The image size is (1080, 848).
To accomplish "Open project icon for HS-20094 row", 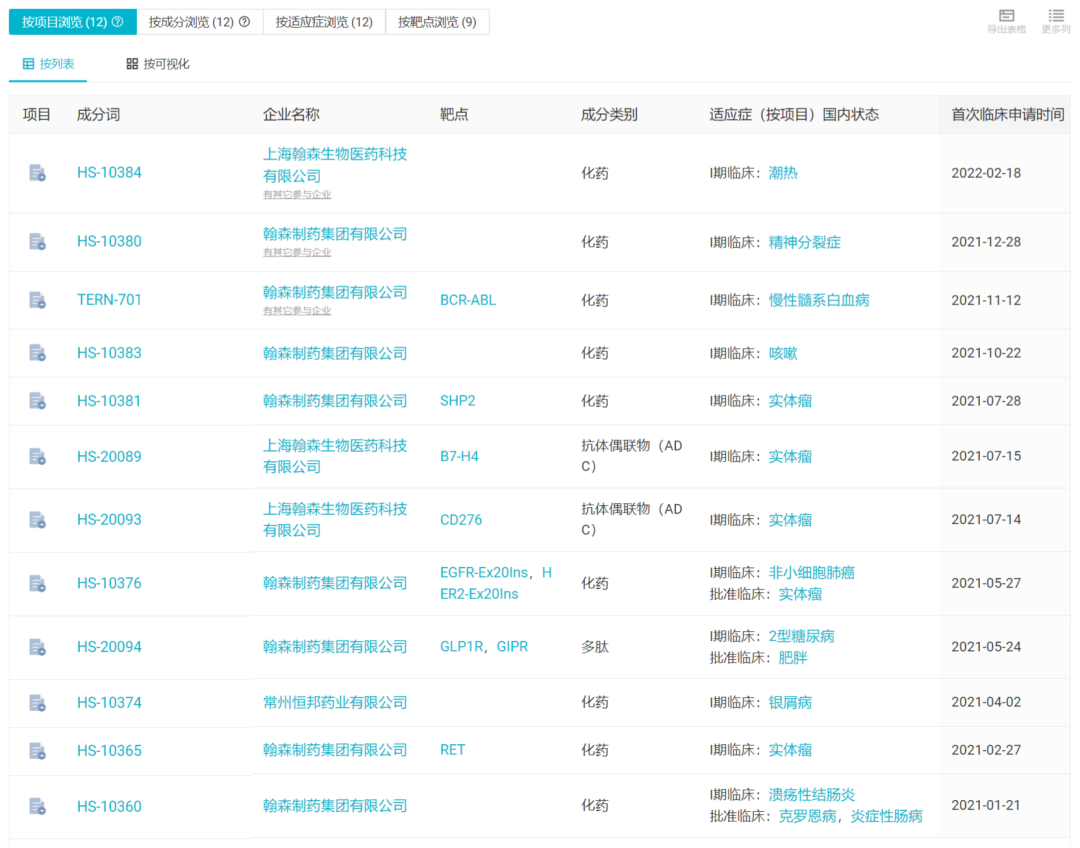I will tap(37, 647).
